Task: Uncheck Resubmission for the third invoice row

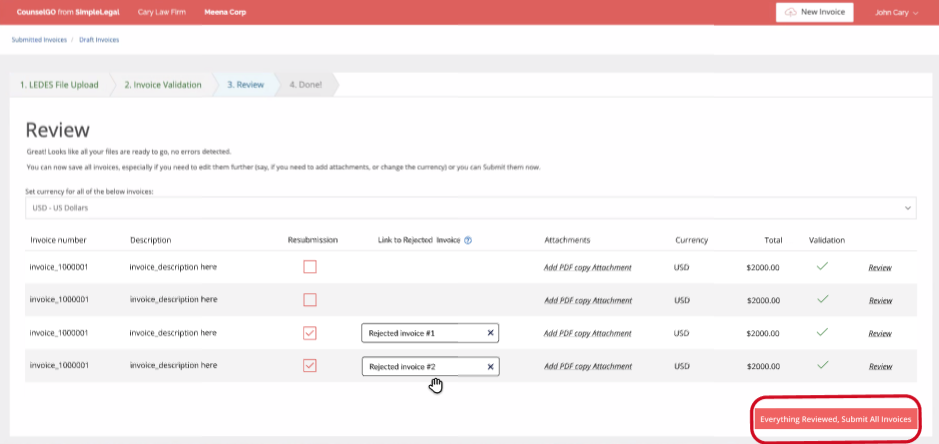Action: click(x=310, y=333)
